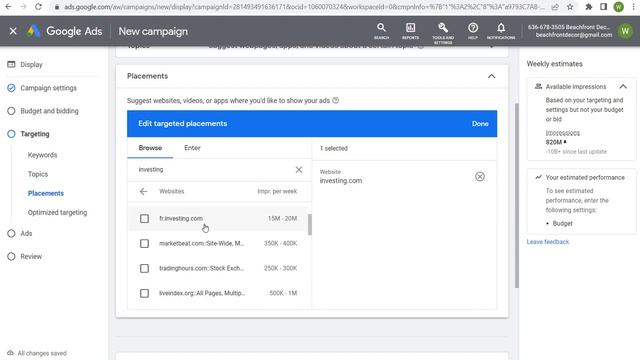Click the Available impressions people icon
The height and width of the screenshot is (360, 640).
point(538,87)
